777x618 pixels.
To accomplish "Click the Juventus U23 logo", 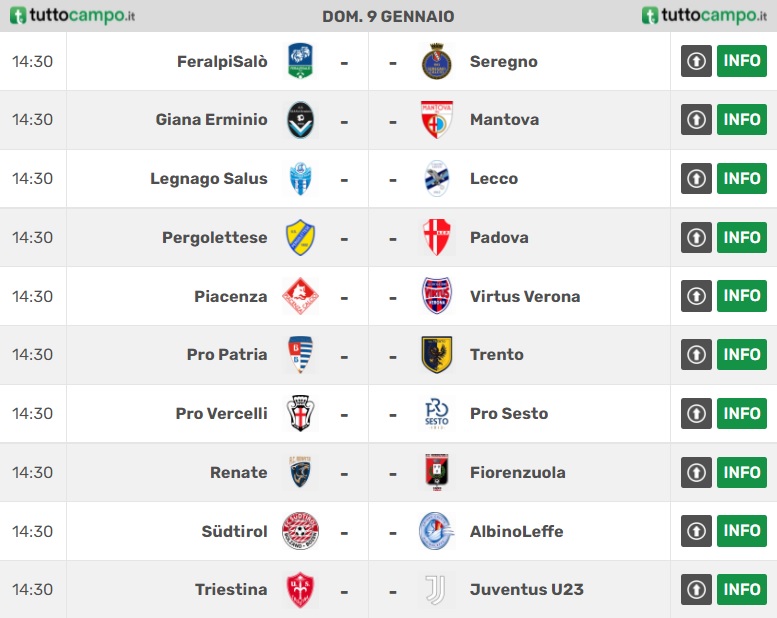I will click(x=437, y=590).
